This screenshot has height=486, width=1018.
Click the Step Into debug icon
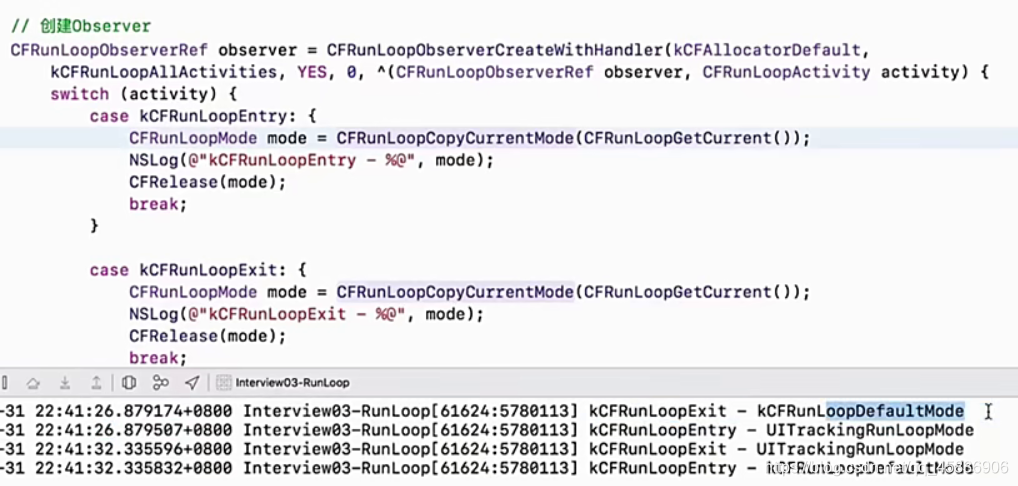pyautogui.click(x=65, y=383)
